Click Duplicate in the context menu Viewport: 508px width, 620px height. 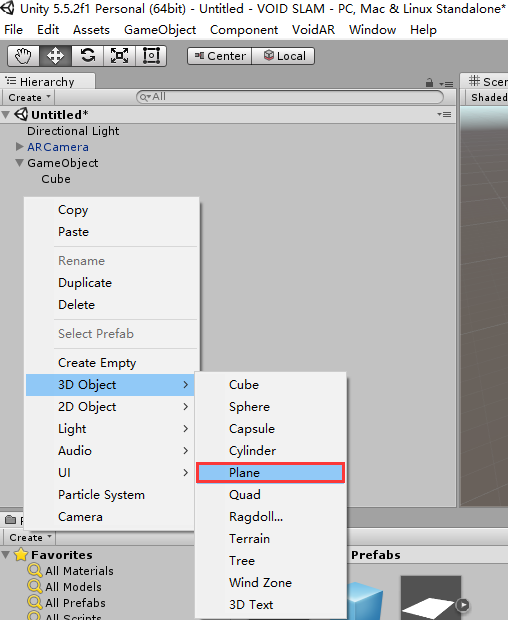pyautogui.click(x=85, y=283)
